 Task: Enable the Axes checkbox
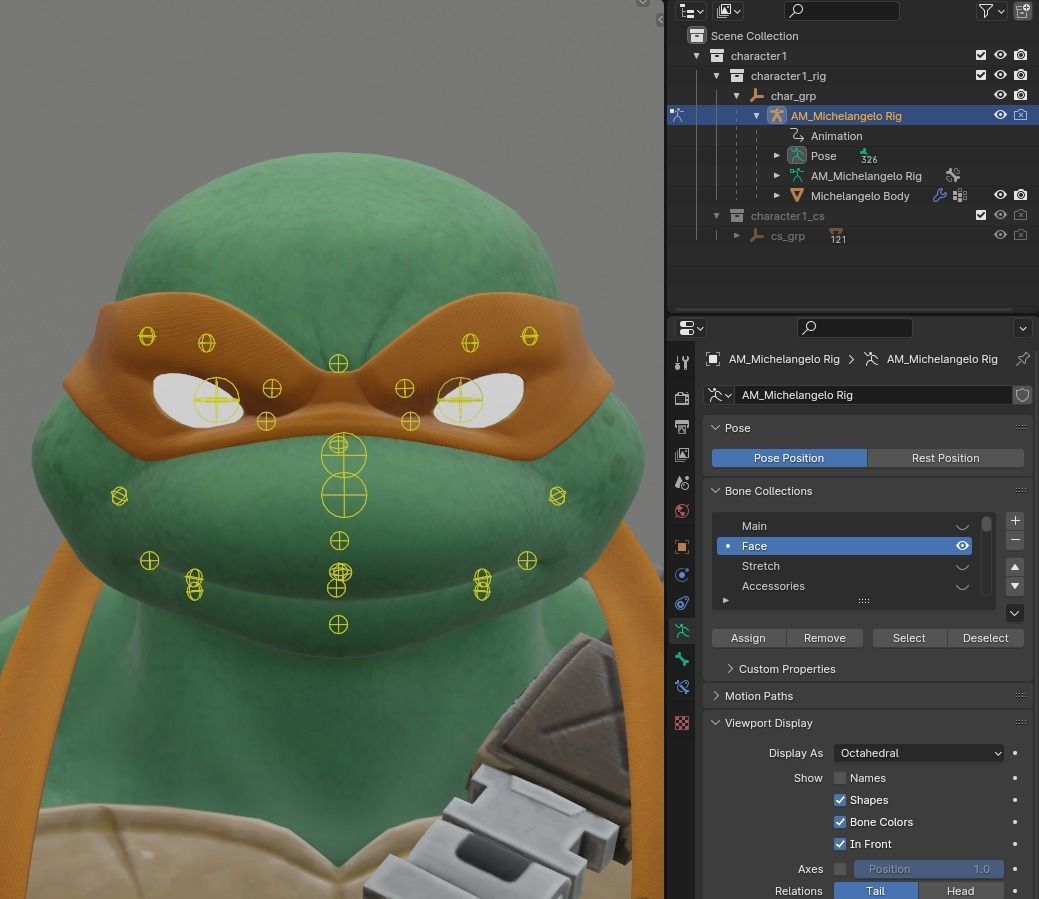(840, 869)
